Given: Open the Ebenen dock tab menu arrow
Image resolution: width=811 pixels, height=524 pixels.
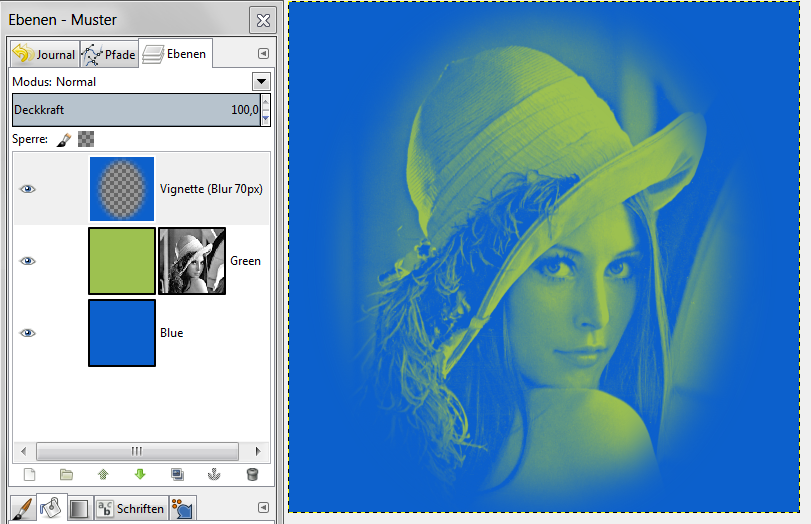Looking at the screenshot, I should [263, 54].
